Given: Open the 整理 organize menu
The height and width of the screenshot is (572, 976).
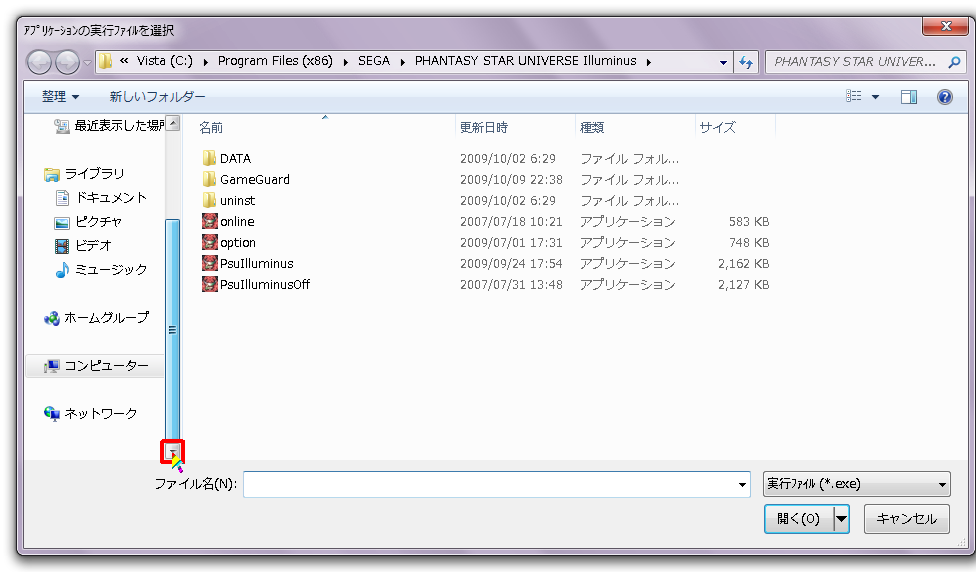Looking at the screenshot, I should click(60, 96).
